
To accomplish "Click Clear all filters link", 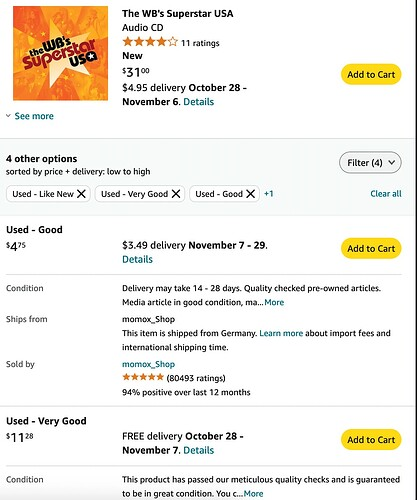I will coord(386,194).
